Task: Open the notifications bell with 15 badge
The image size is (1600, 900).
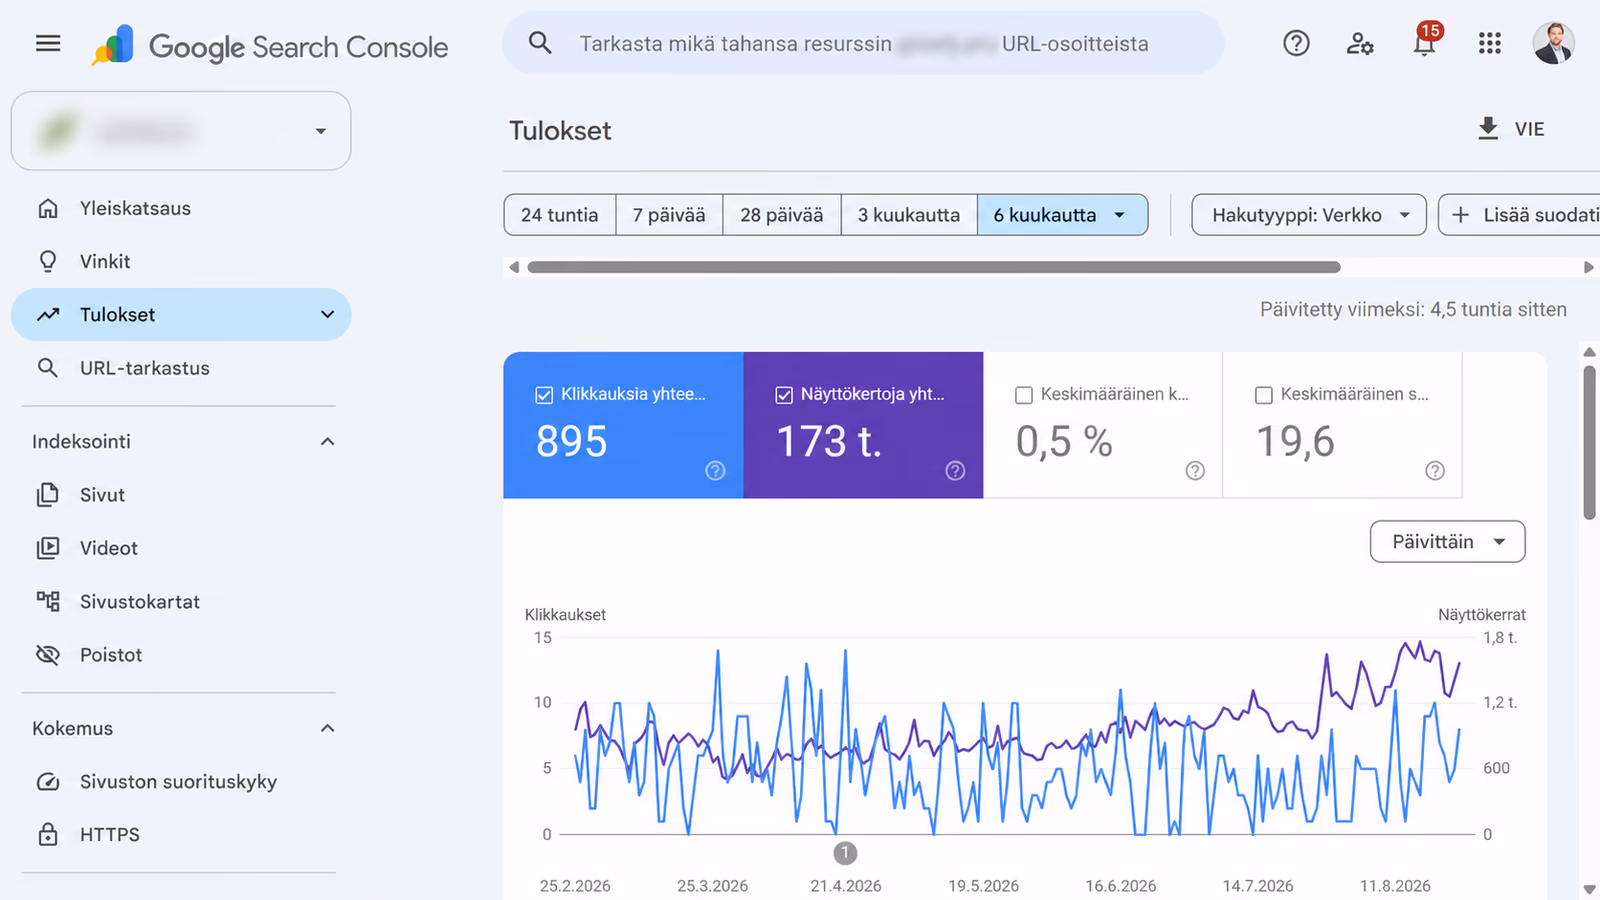Action: point(1425,42)
